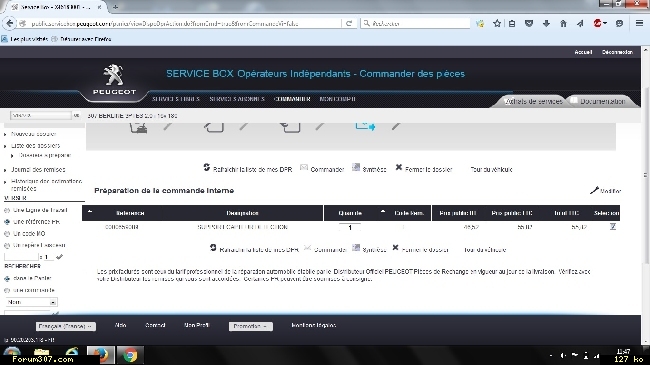Open the Firefox downloads arrow
The width and height of the screenshot is (650, 365).
(546, 24)
